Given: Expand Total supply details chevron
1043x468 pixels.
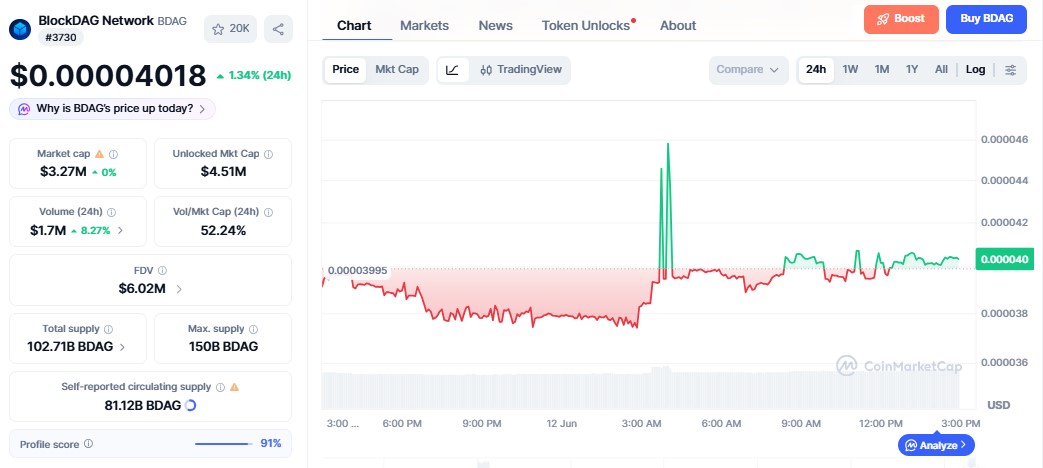Looking at the screenshot, I should coord(122,346).
